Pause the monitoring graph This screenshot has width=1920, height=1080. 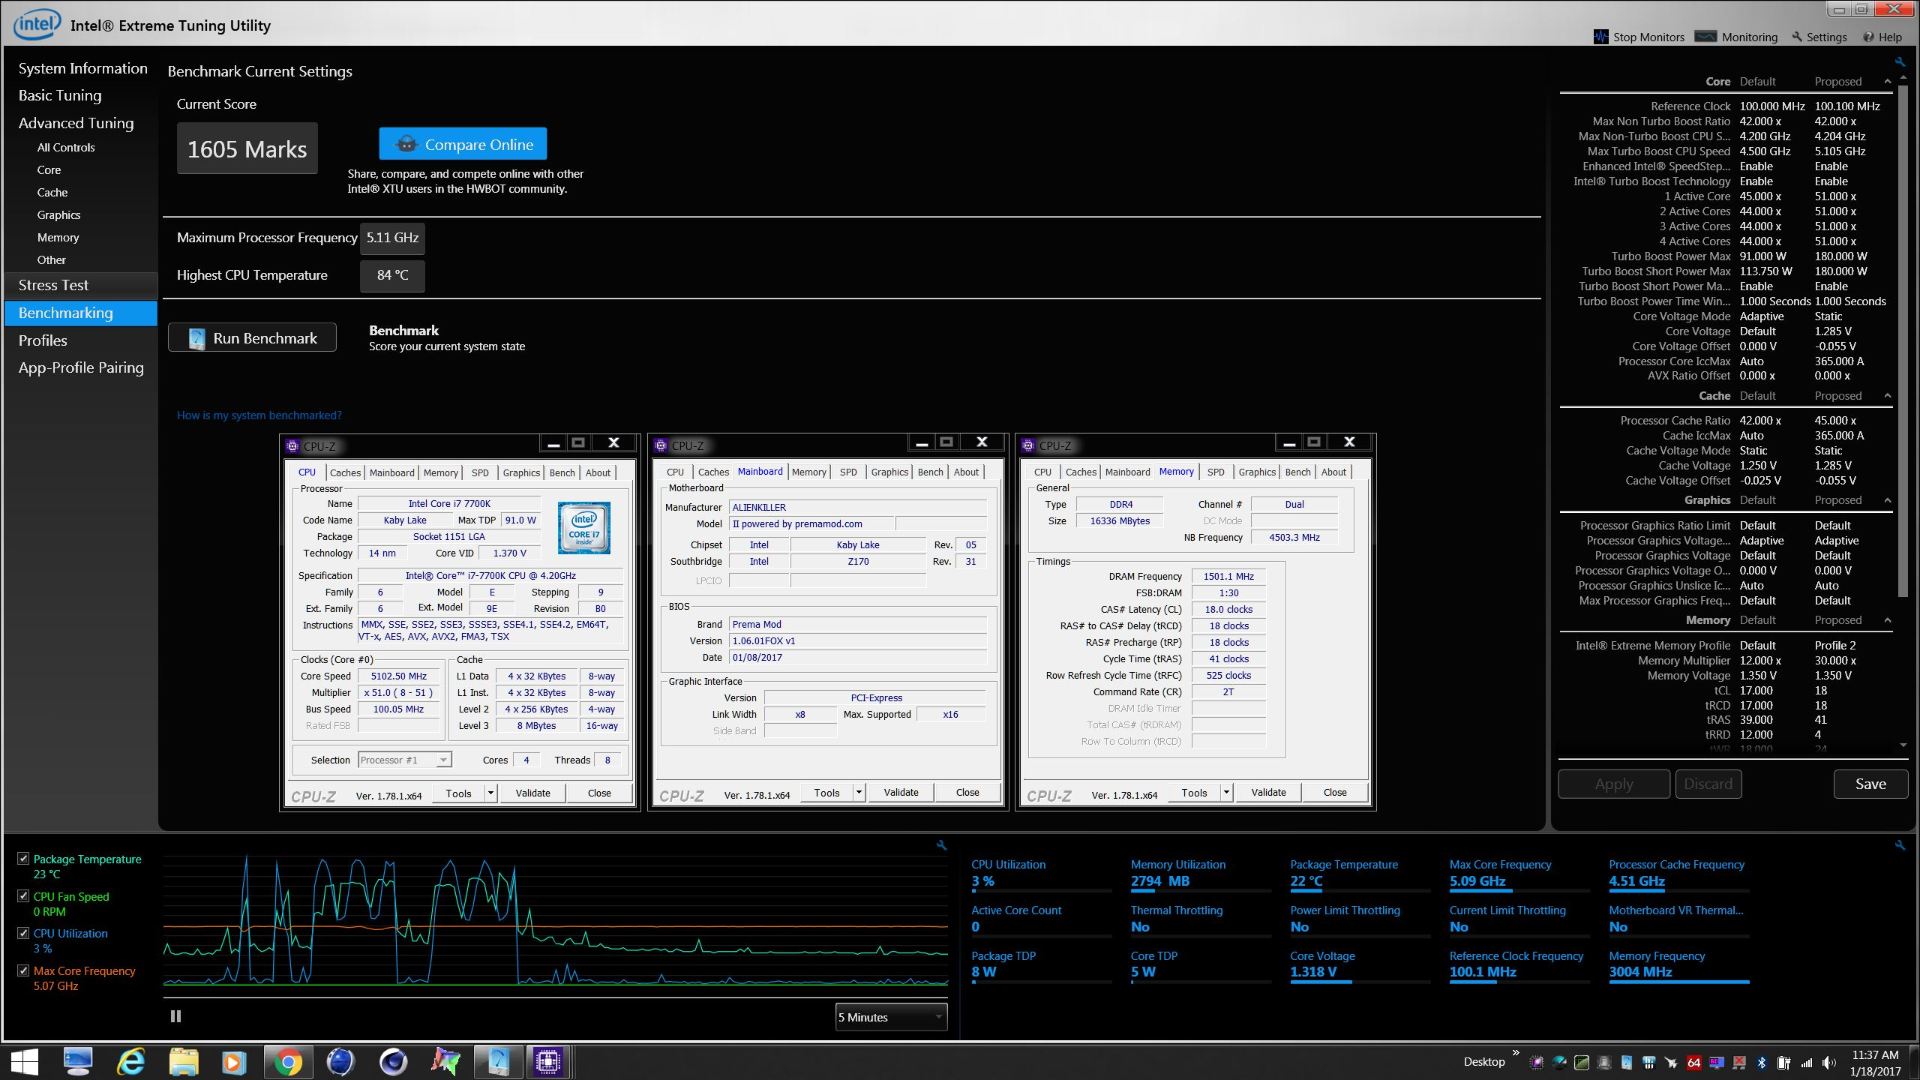pos(176,1016)
